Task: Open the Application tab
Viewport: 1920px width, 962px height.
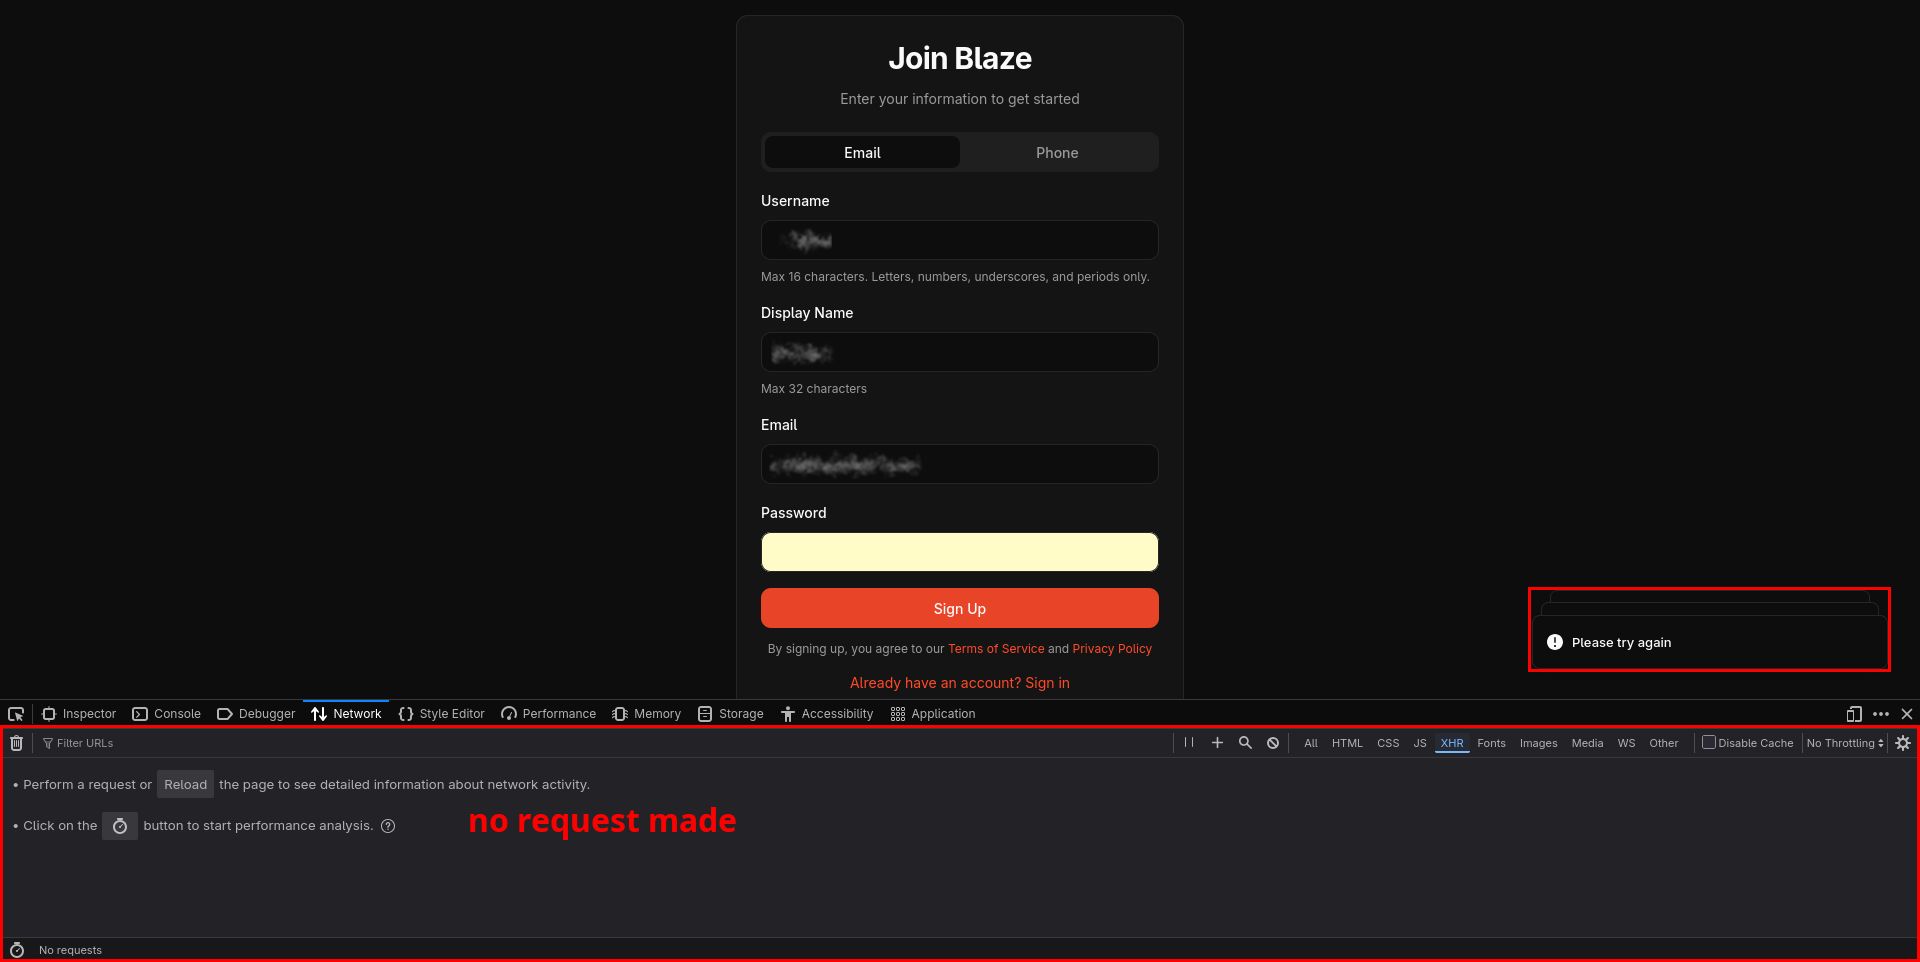Action: (933, 714)
